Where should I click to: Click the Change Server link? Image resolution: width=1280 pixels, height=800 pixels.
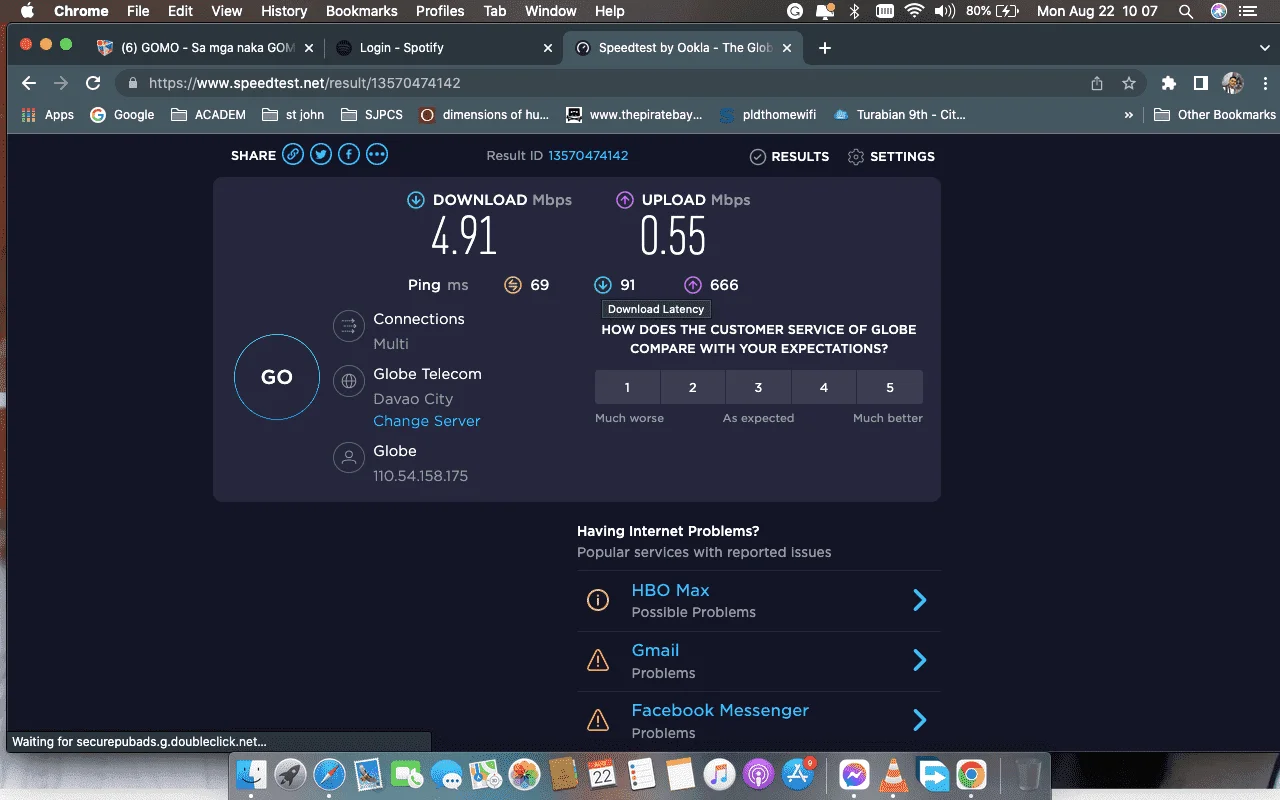[427, 421]
